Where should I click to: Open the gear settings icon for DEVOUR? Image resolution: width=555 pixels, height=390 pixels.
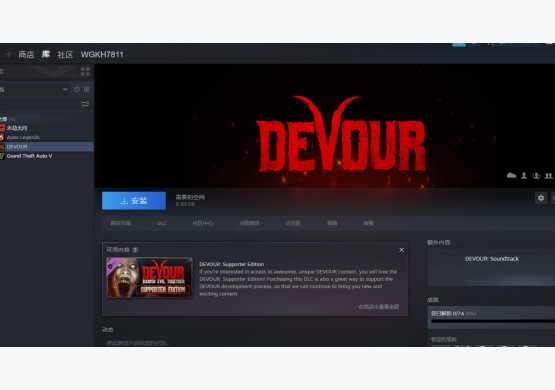click(540, 198)
